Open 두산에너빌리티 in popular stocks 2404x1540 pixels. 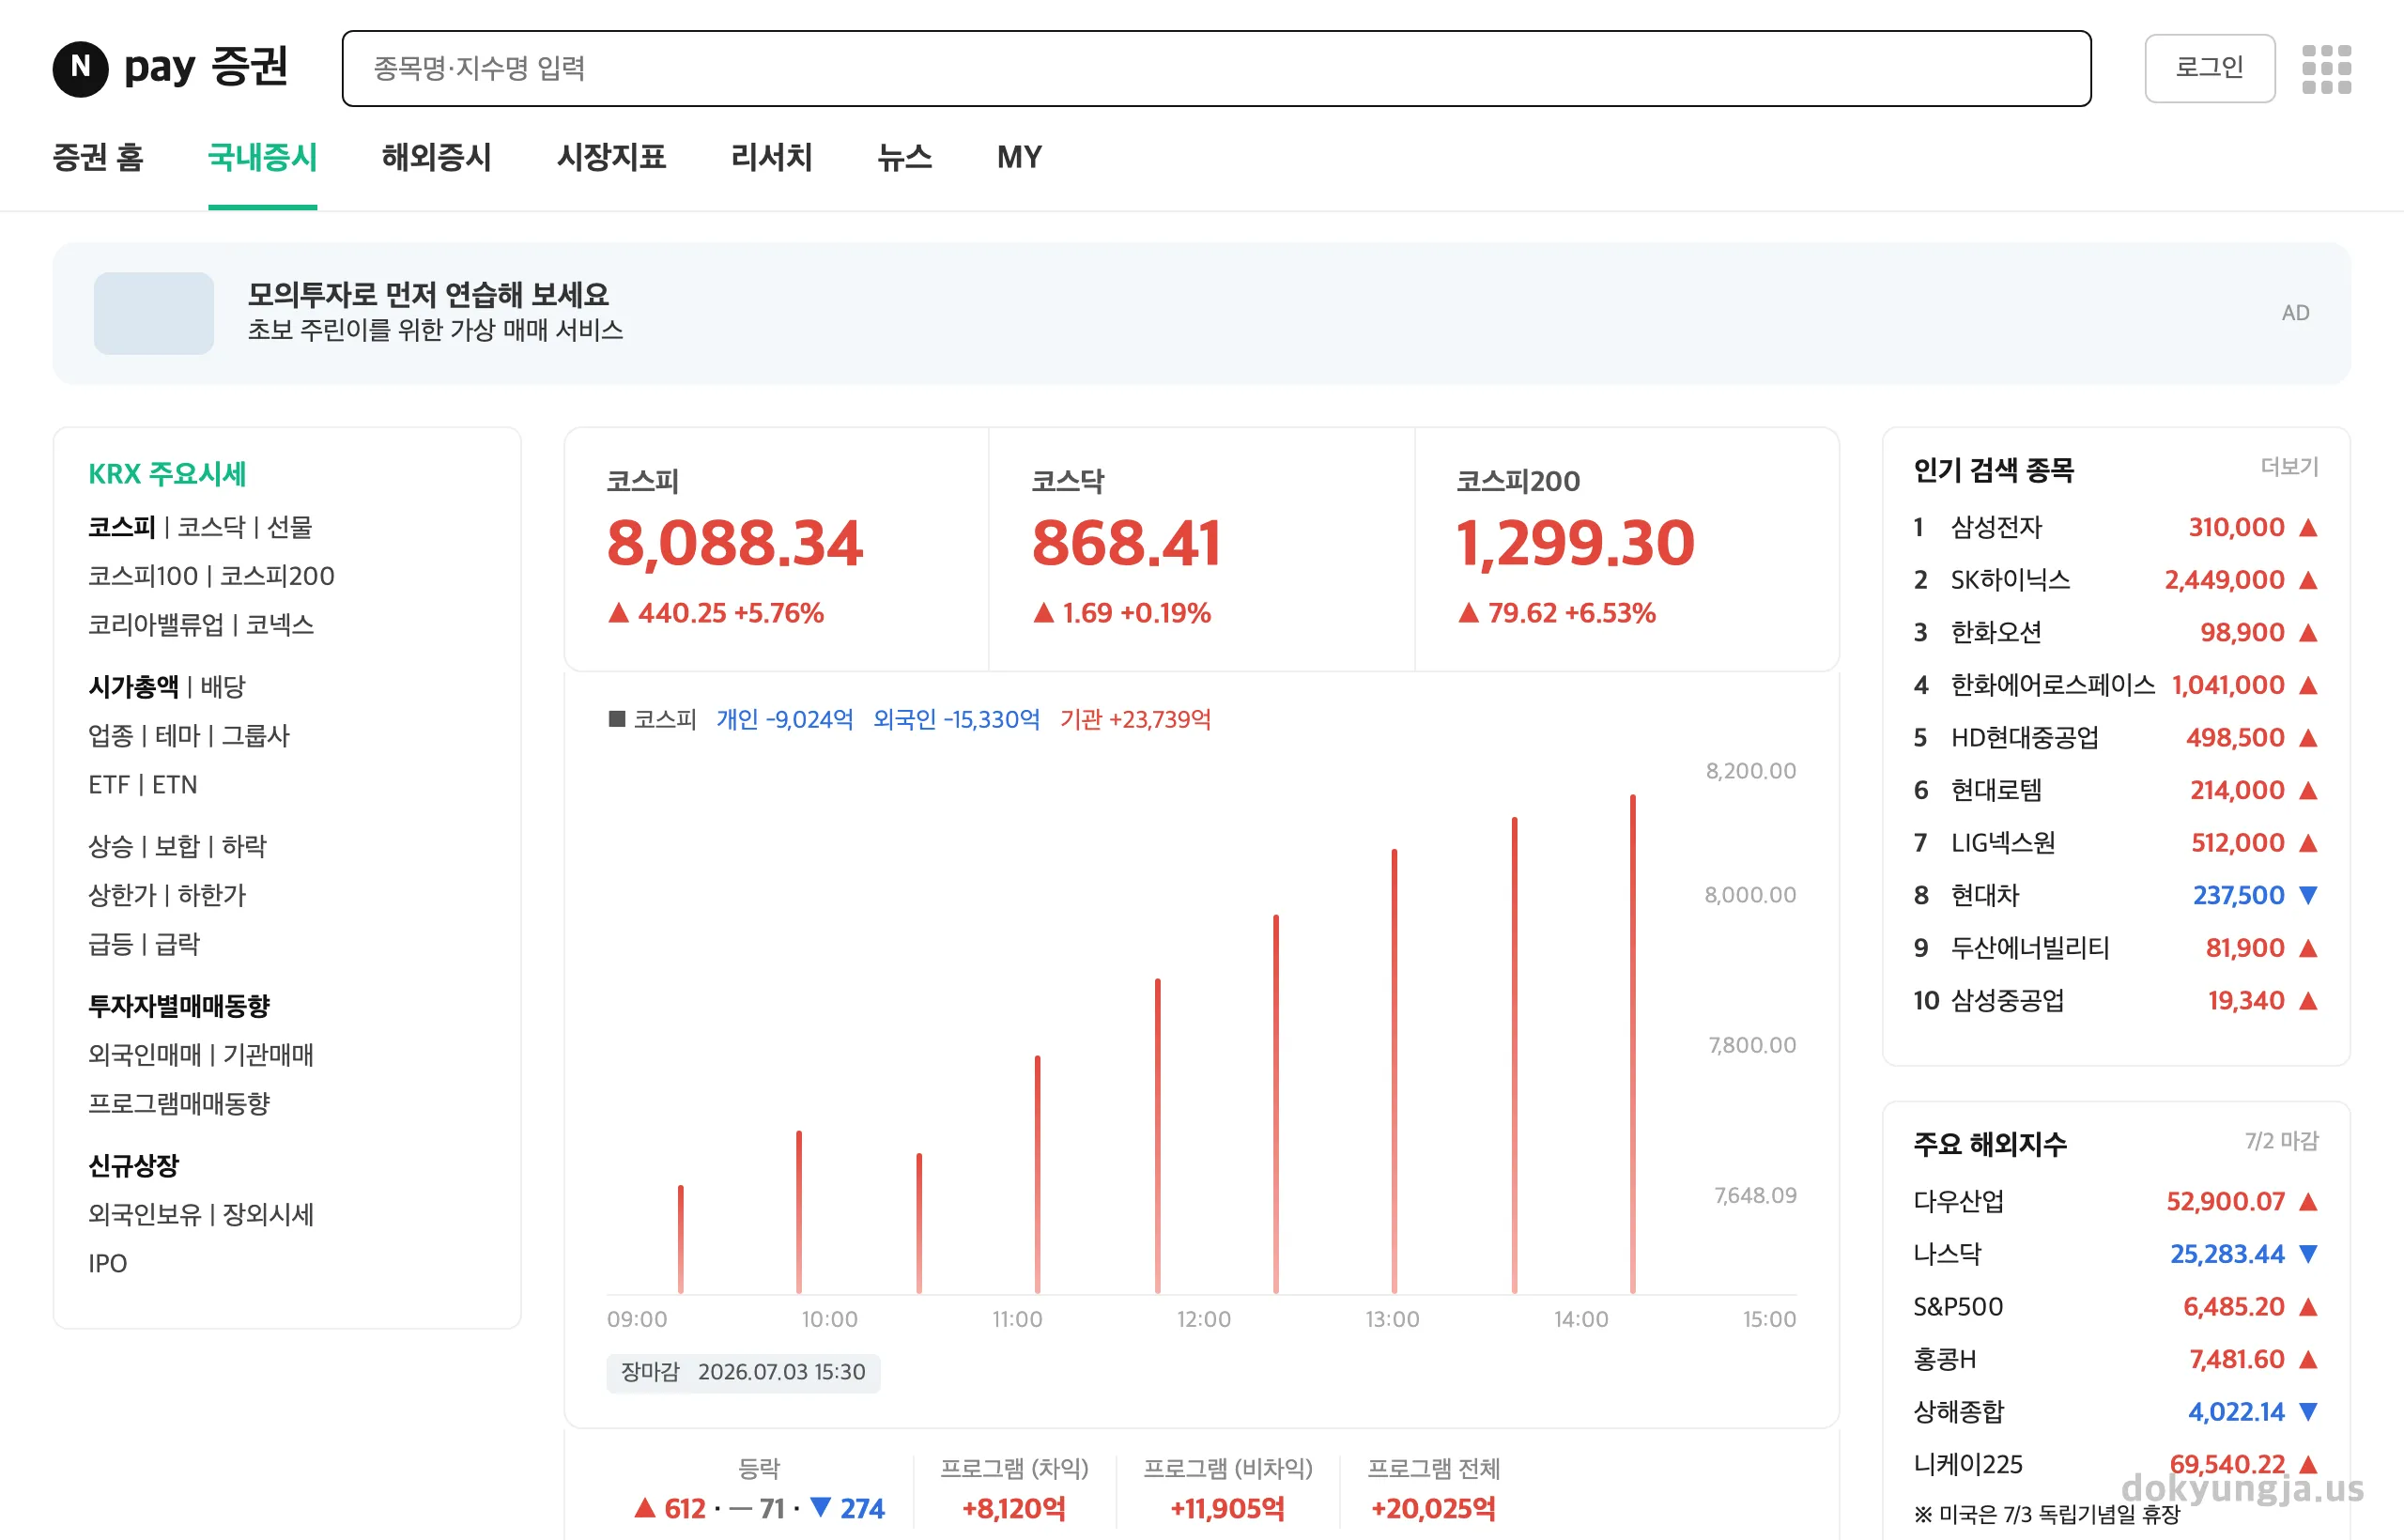[x=2115, y=948]
